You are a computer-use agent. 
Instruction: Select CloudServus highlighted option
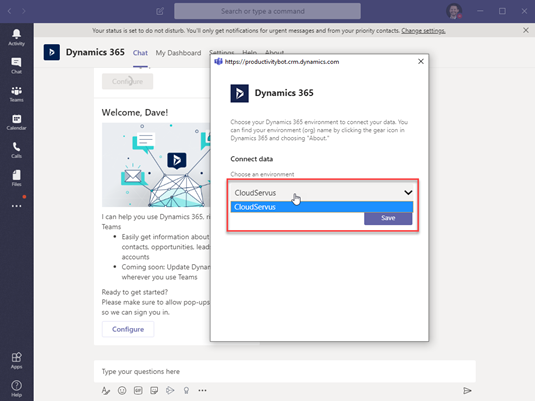[x=322, y=207]
